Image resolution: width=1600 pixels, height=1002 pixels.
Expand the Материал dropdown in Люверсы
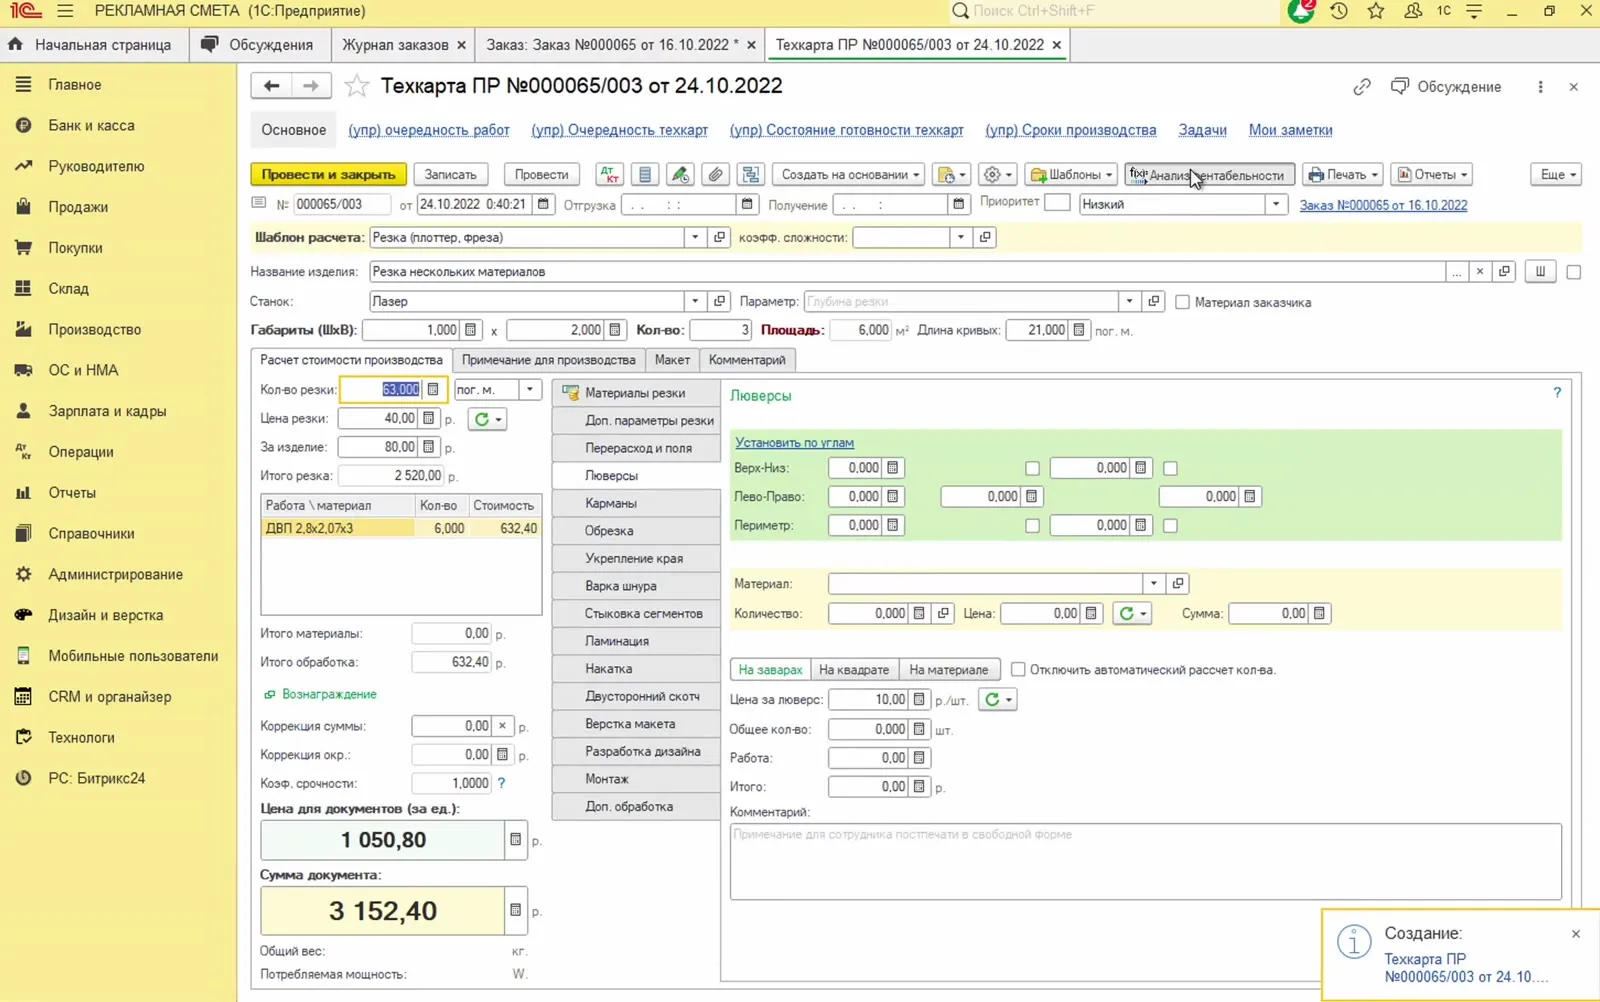1153,584
